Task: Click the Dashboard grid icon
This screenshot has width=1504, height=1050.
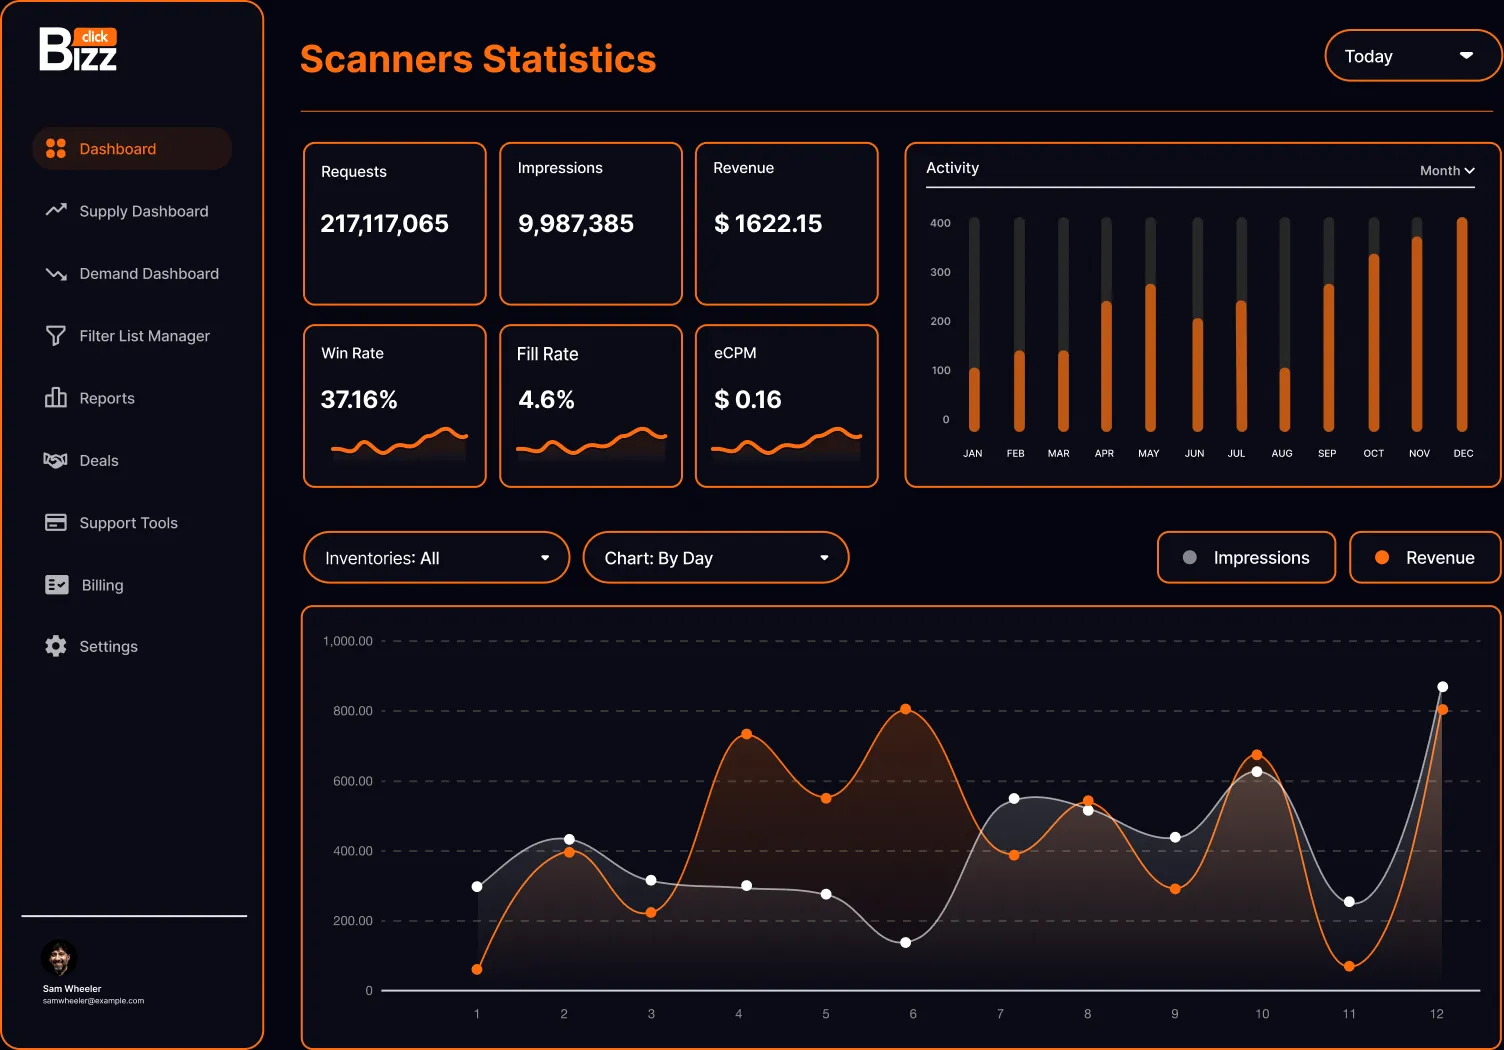Action: 56,149
